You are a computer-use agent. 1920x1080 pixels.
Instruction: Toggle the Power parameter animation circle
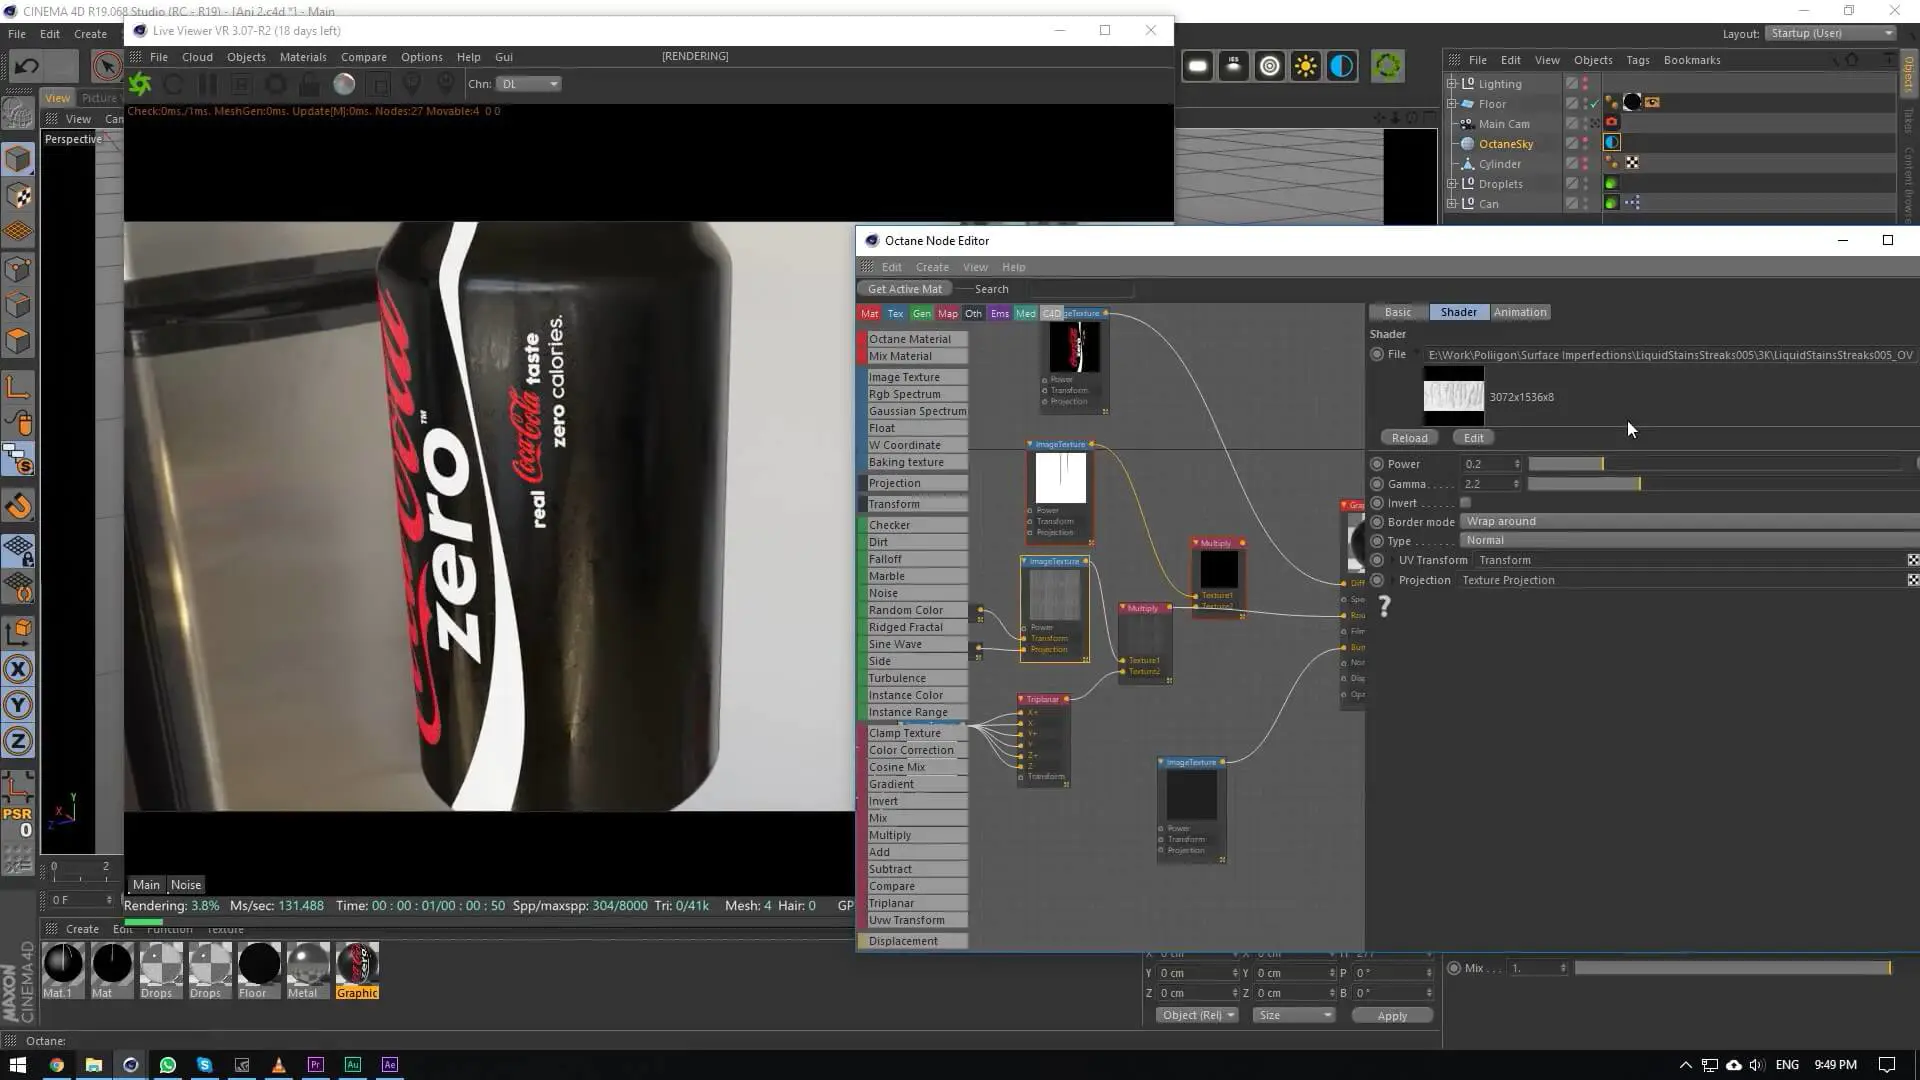(1377, 464)
